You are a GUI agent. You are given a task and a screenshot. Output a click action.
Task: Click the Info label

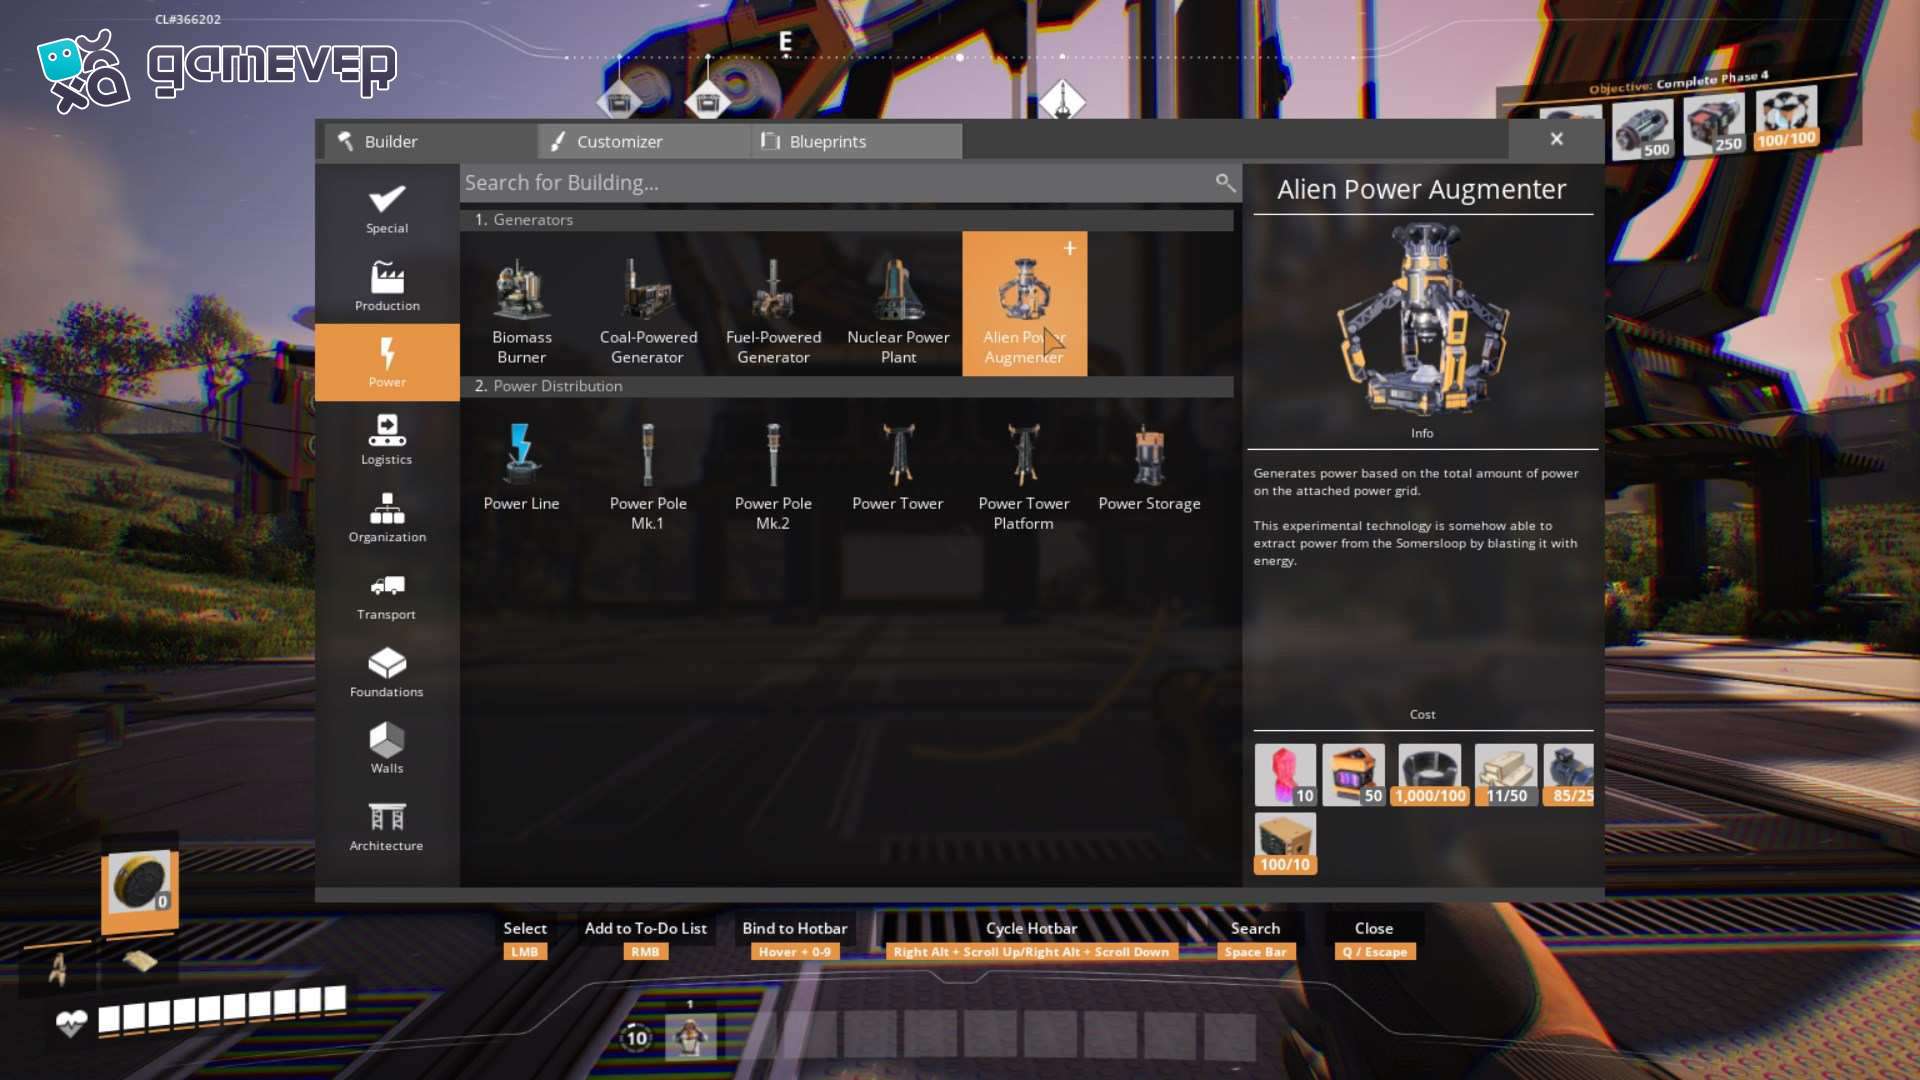(x=1422, y=433)
